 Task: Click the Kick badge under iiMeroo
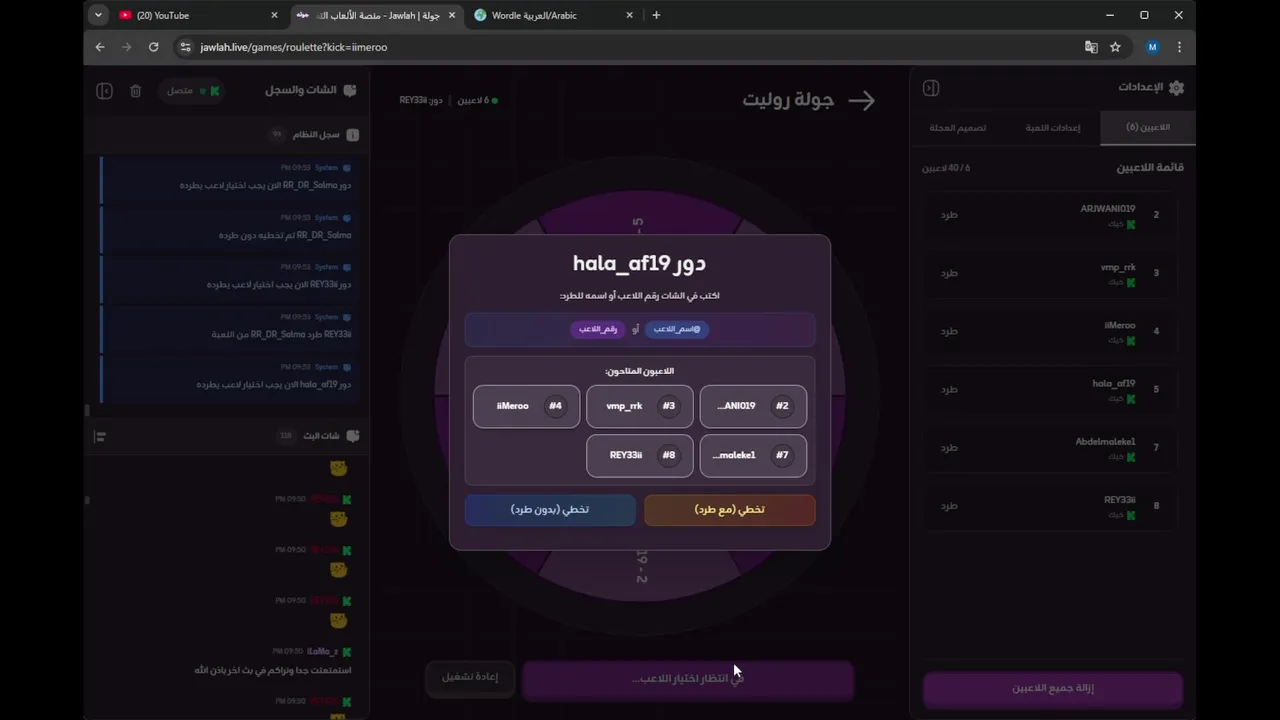pos(1131,341)
